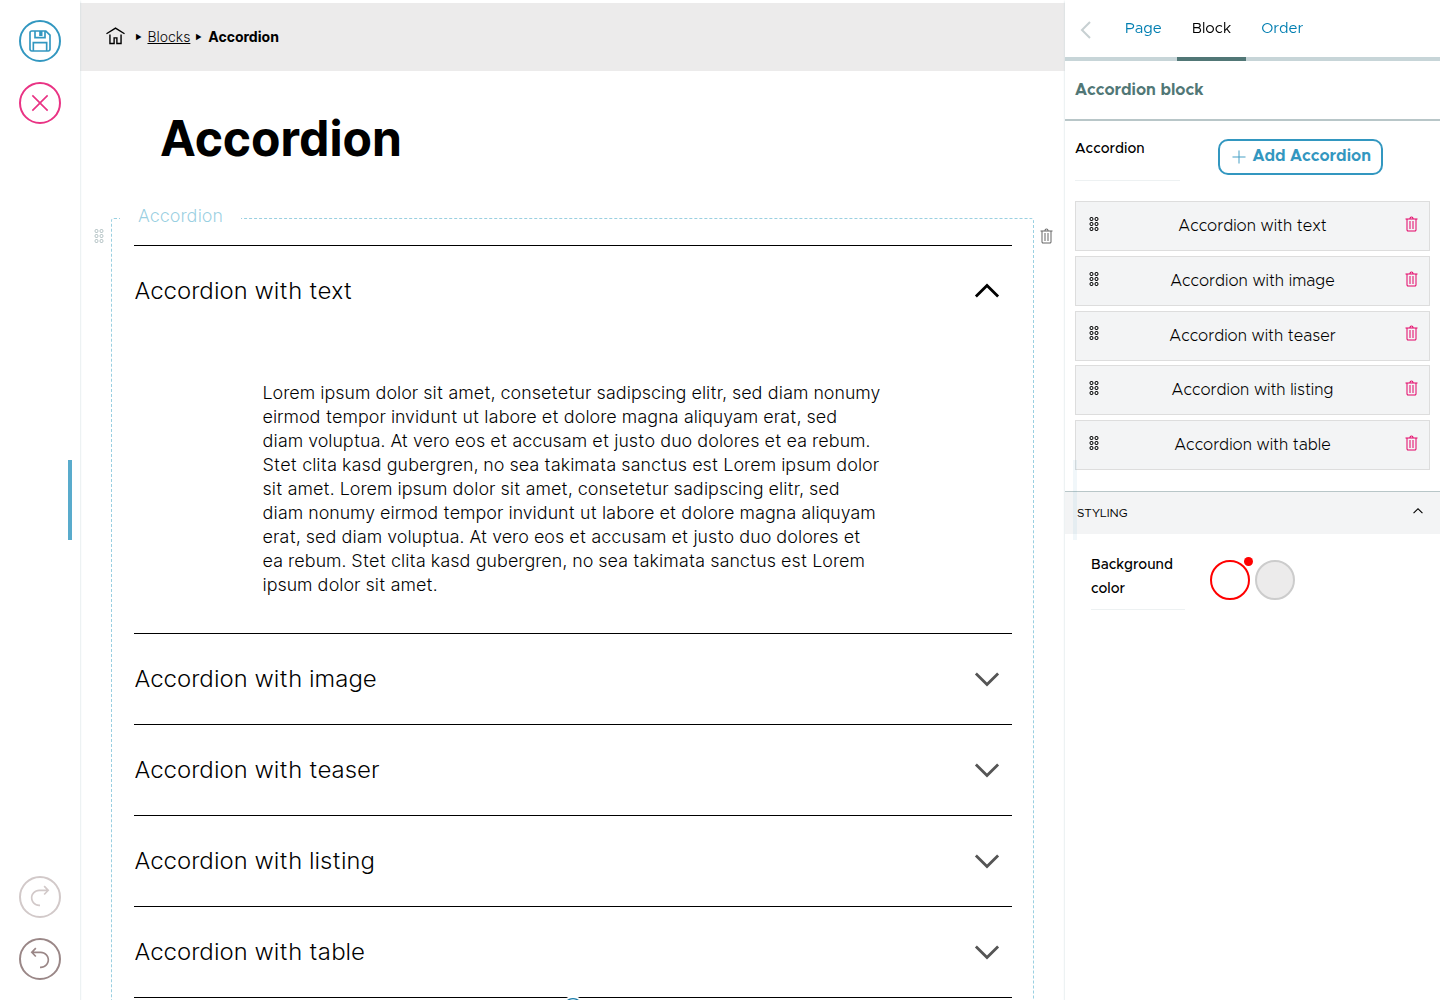Open 'Accordion with text' in sidebar list
The height and width of the screenshot is (1000, 1440).
(x=1252, y=225)
